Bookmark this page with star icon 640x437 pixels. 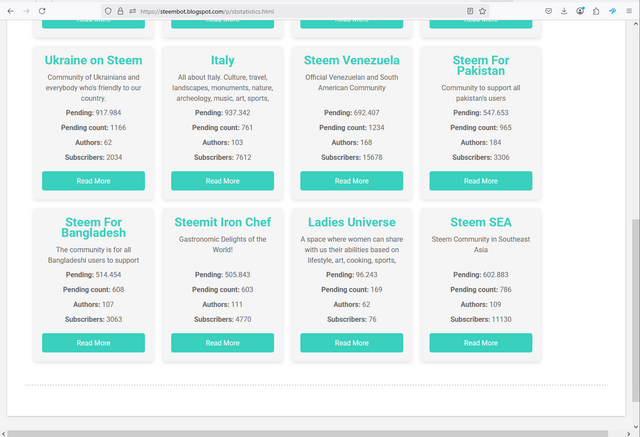click(482, 11)
